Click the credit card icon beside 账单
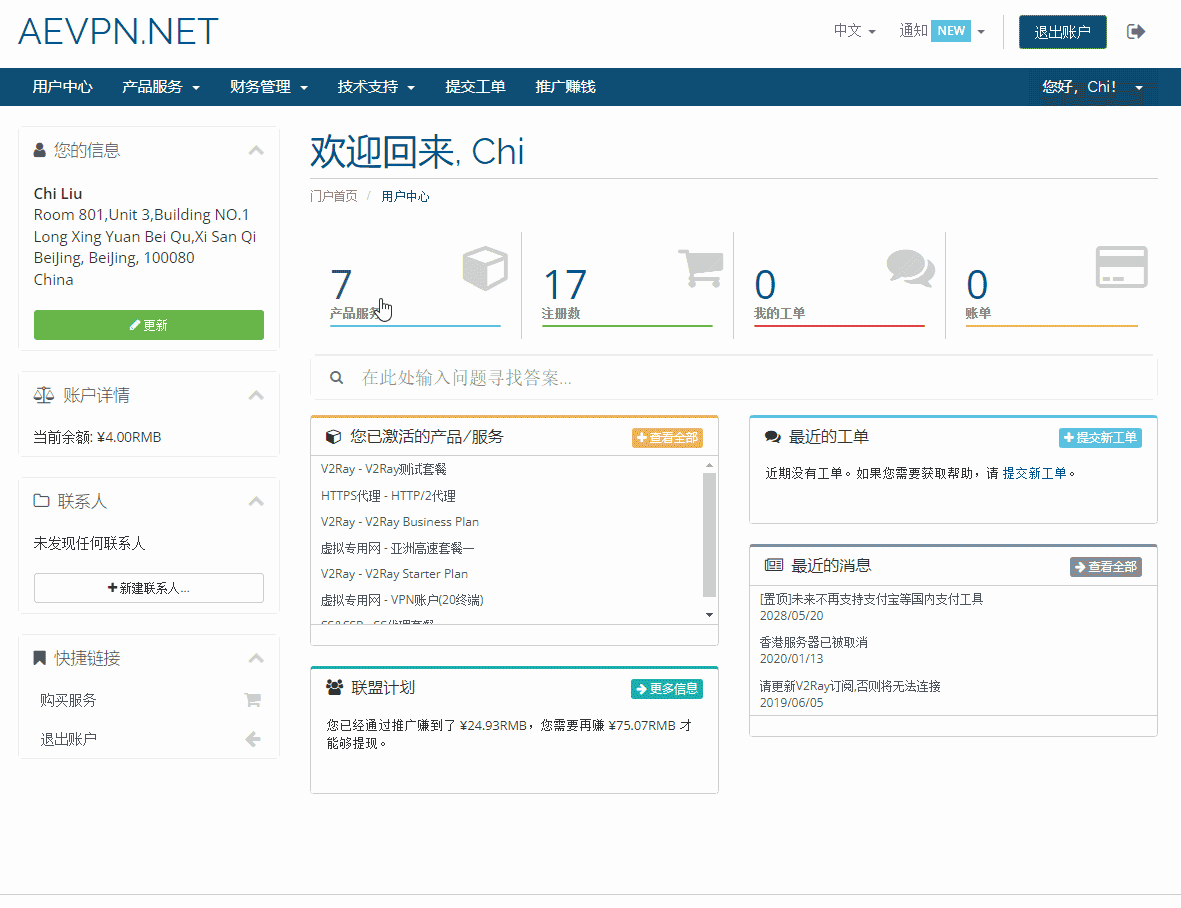 point(1121,266)
